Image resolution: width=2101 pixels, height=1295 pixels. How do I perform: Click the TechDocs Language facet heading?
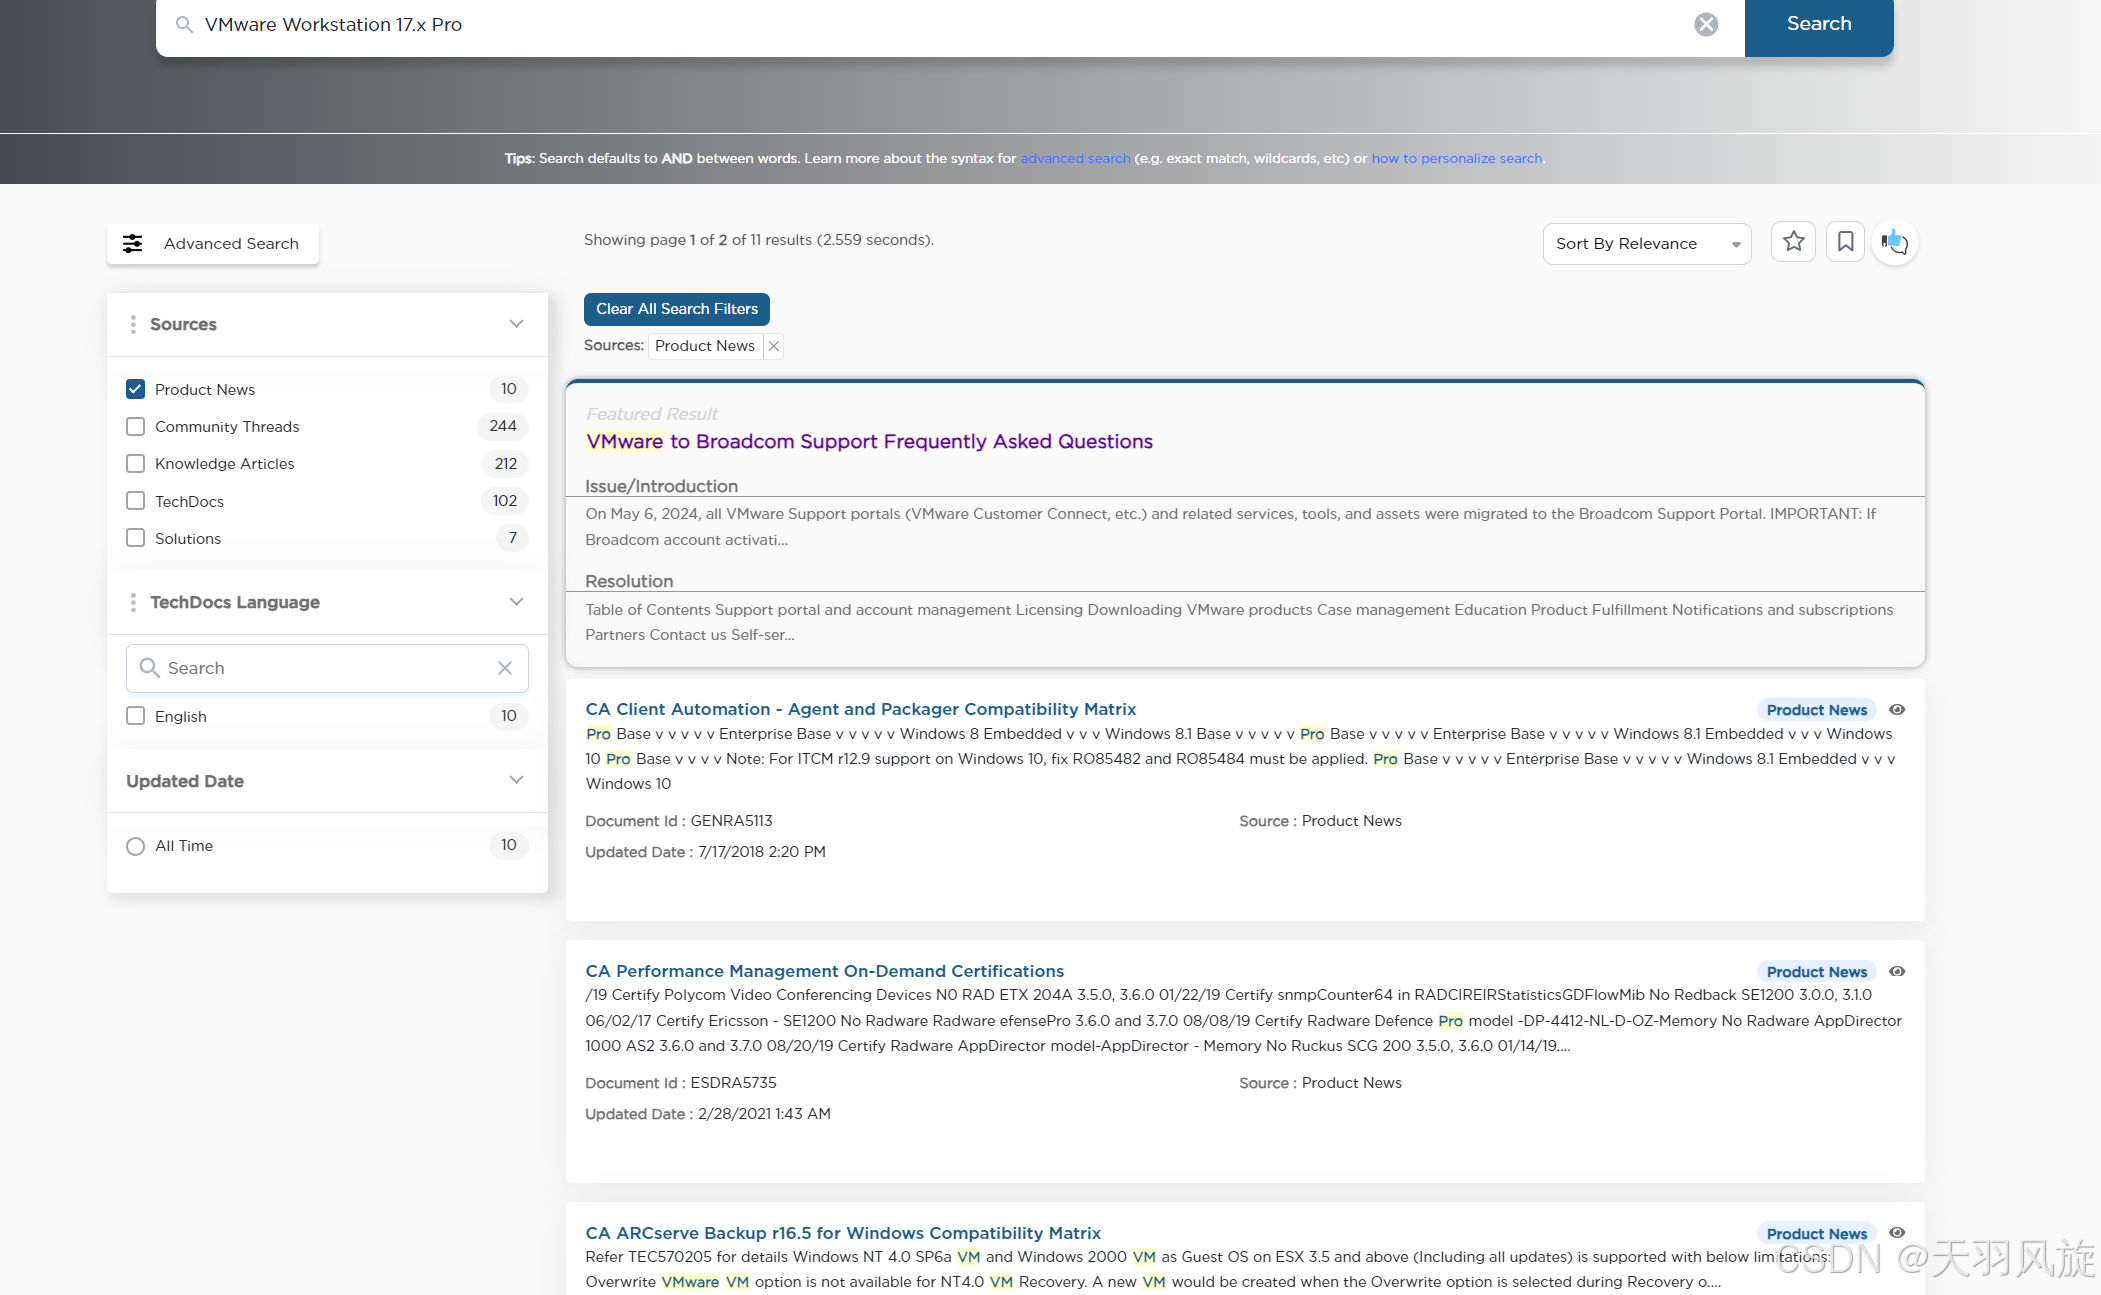pos(235,602)
